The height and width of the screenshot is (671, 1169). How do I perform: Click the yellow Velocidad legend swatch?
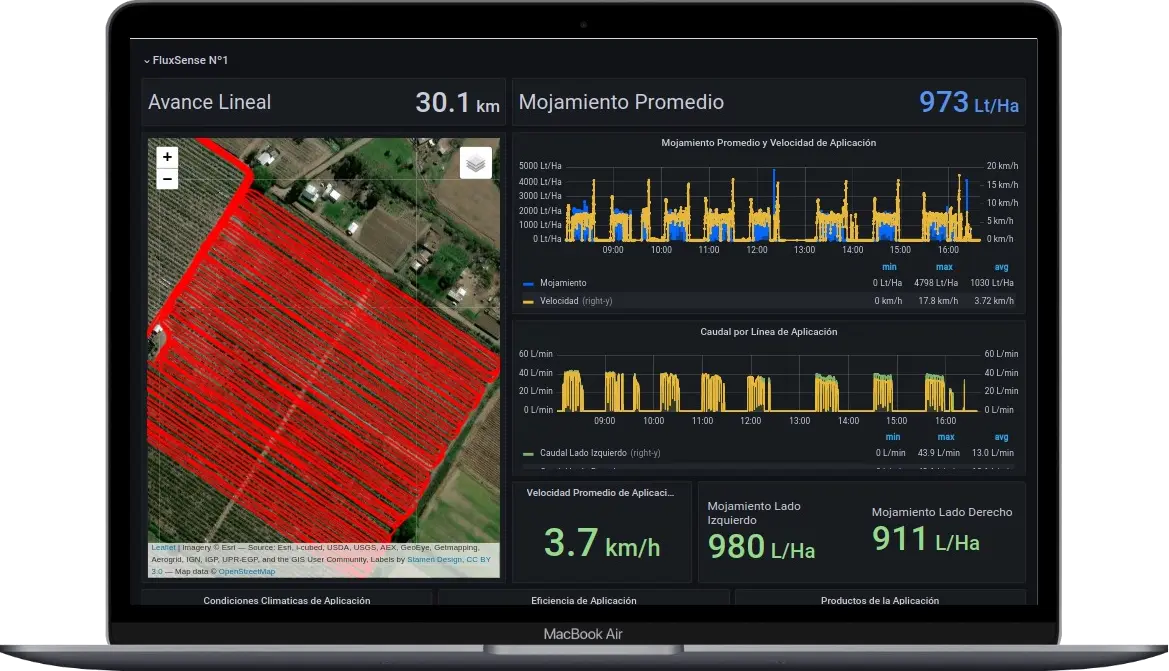(528, 301)
